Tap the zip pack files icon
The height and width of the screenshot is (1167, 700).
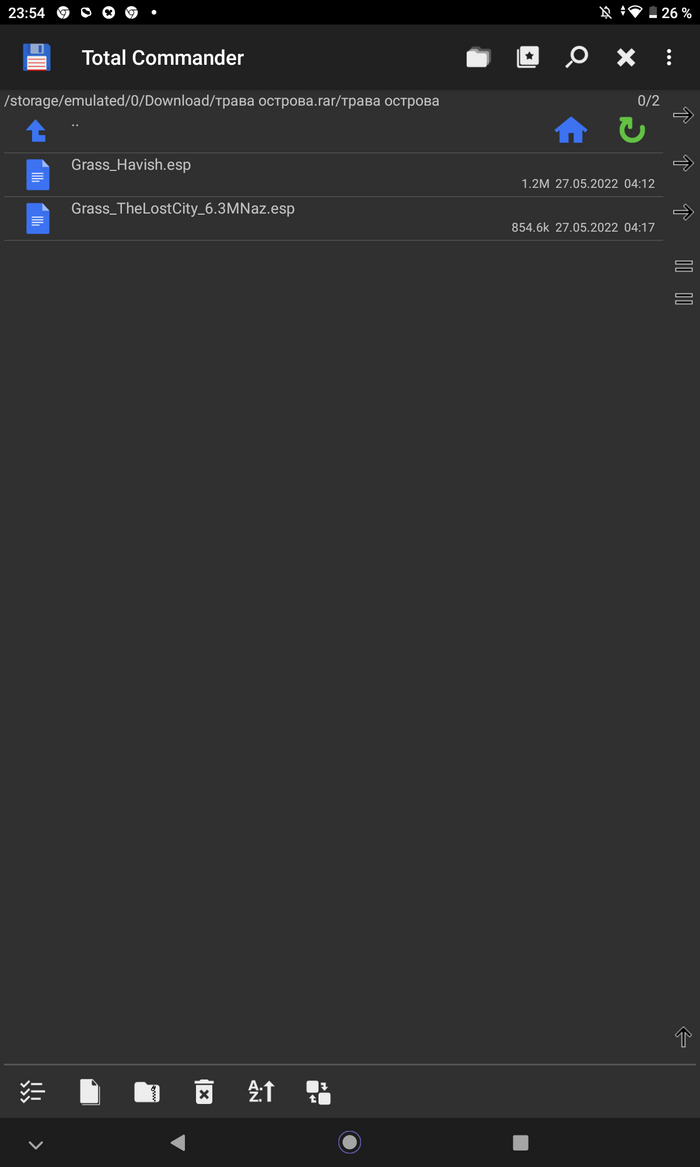(147, 1092)
